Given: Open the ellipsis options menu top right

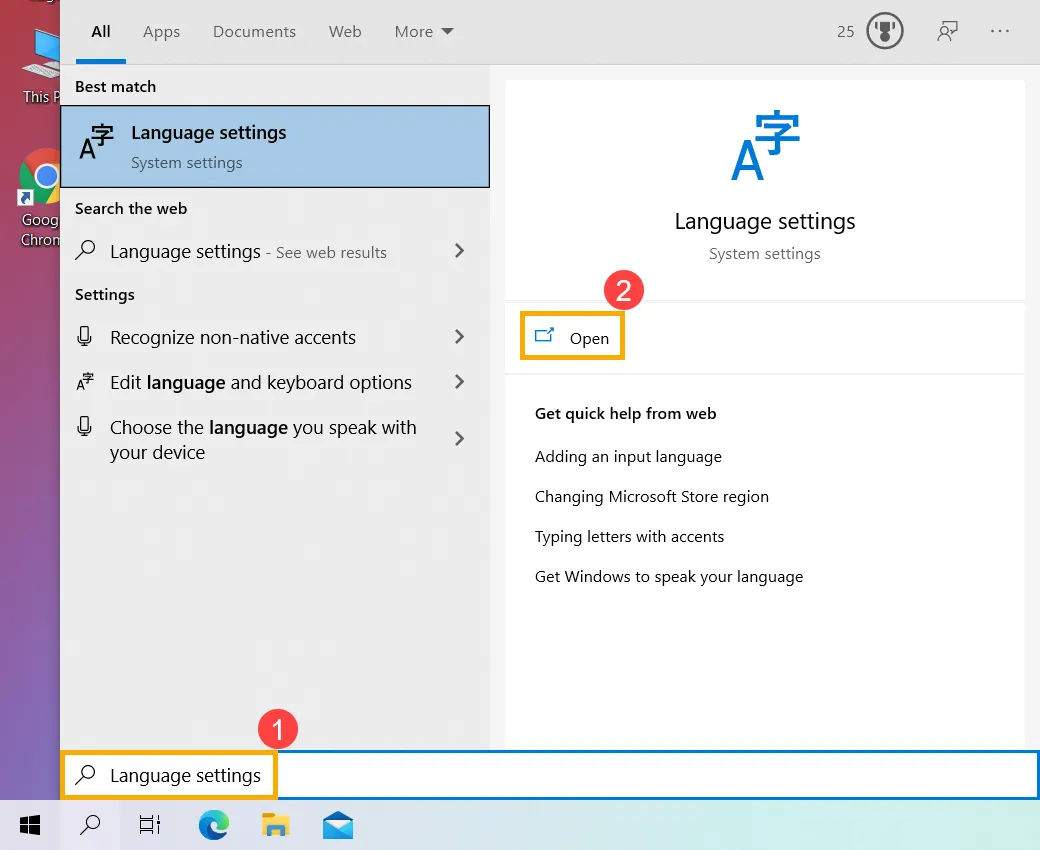Looking at the screenshot, I should pyautogui.click(x=1000, y=31).
